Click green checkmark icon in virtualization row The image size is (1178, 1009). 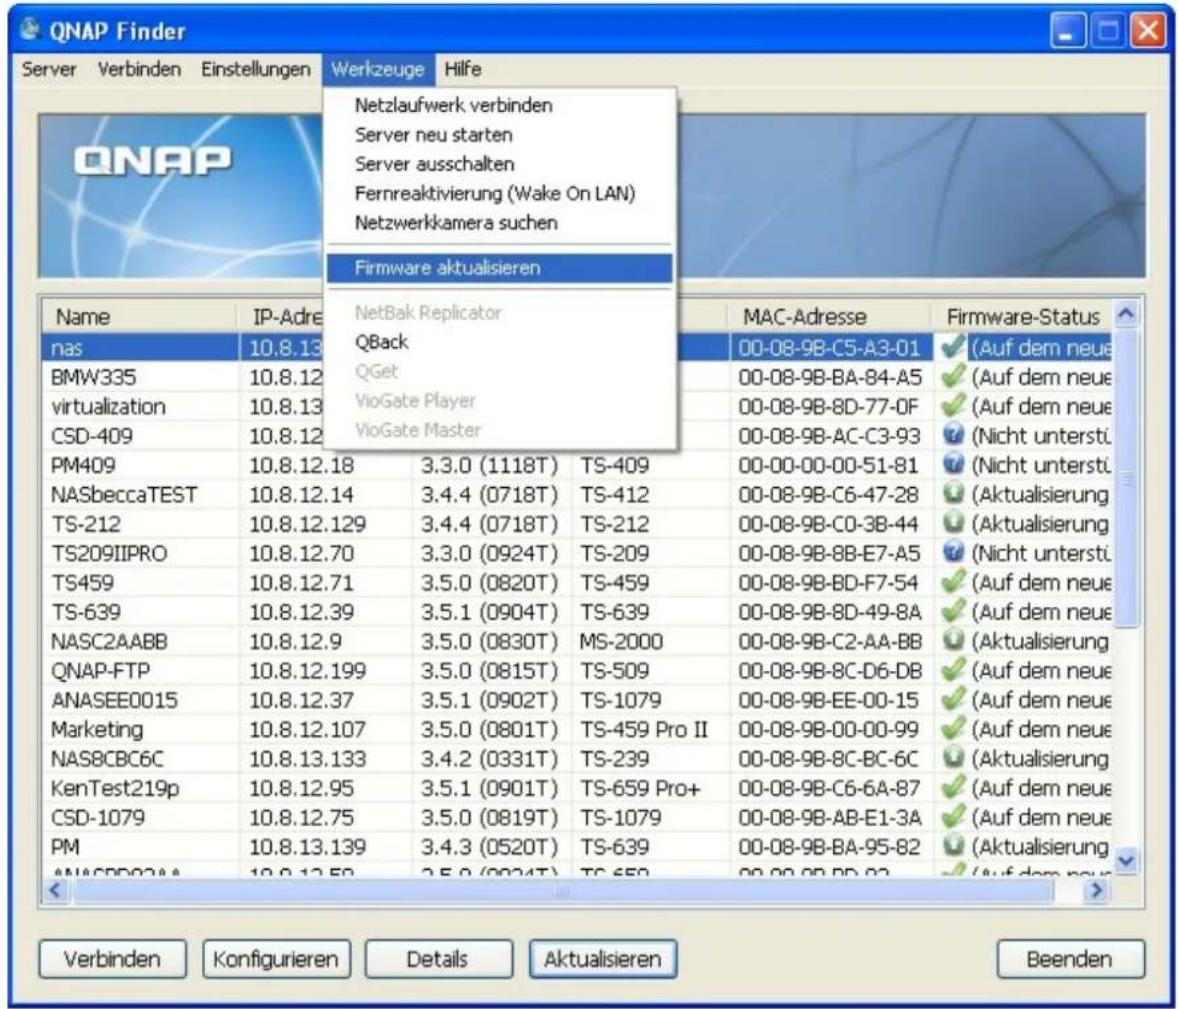point(953,406)
